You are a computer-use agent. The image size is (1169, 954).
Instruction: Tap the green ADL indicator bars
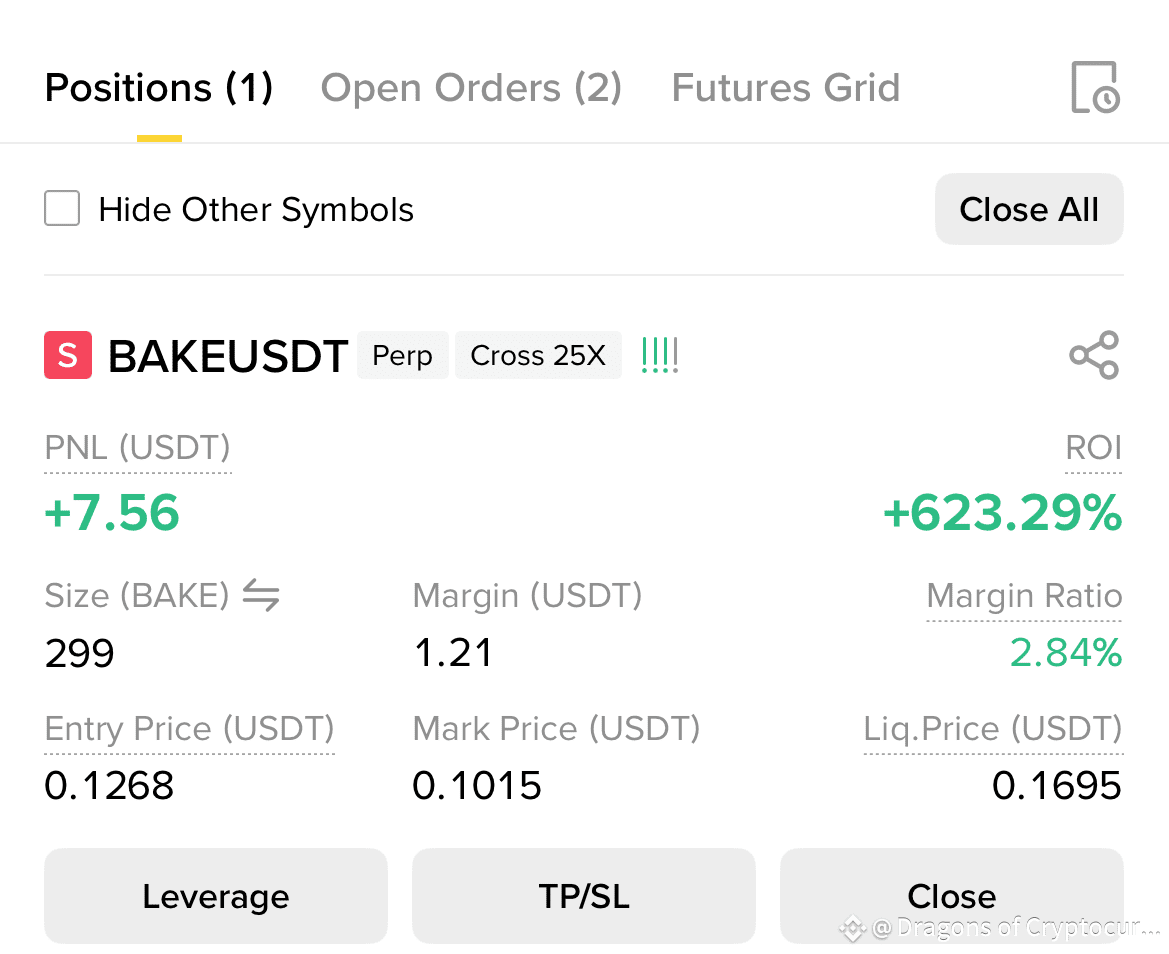(x=660, y=355)
